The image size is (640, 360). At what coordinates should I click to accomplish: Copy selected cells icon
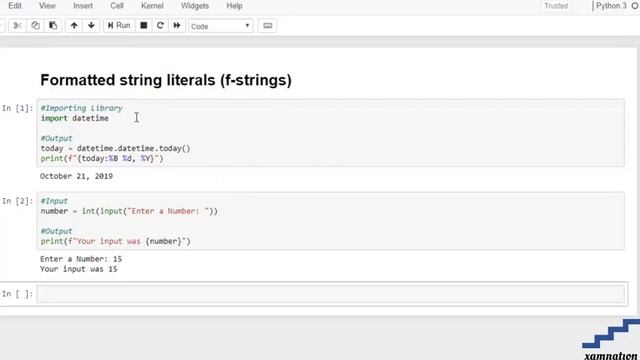[x=36, y=26]
